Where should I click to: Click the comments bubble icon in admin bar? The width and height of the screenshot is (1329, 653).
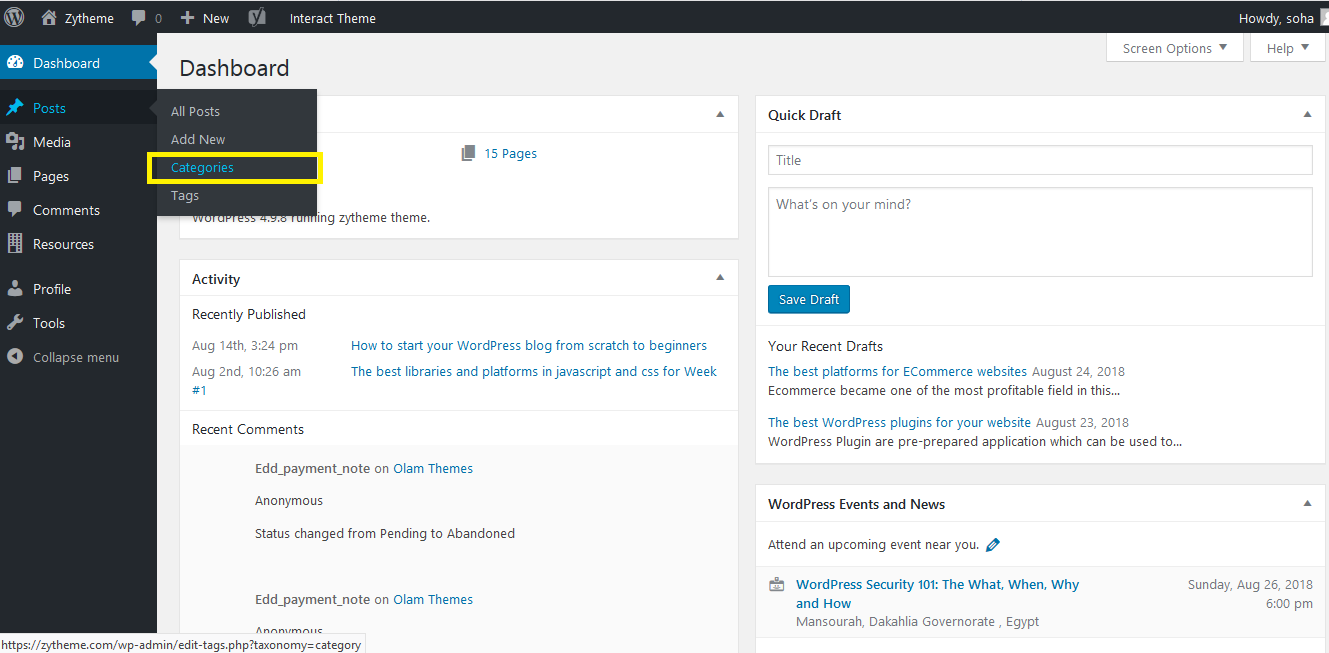139,18
